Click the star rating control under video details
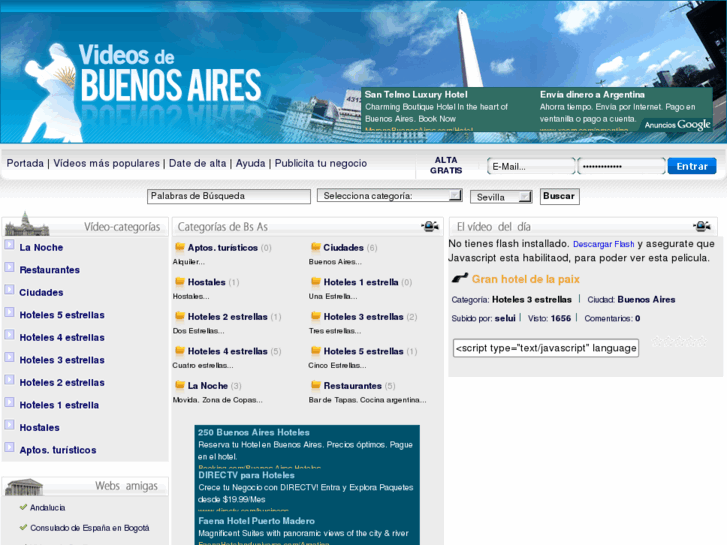Image resolution: width=727 pixels, height=545 pixels. point(679,342)
